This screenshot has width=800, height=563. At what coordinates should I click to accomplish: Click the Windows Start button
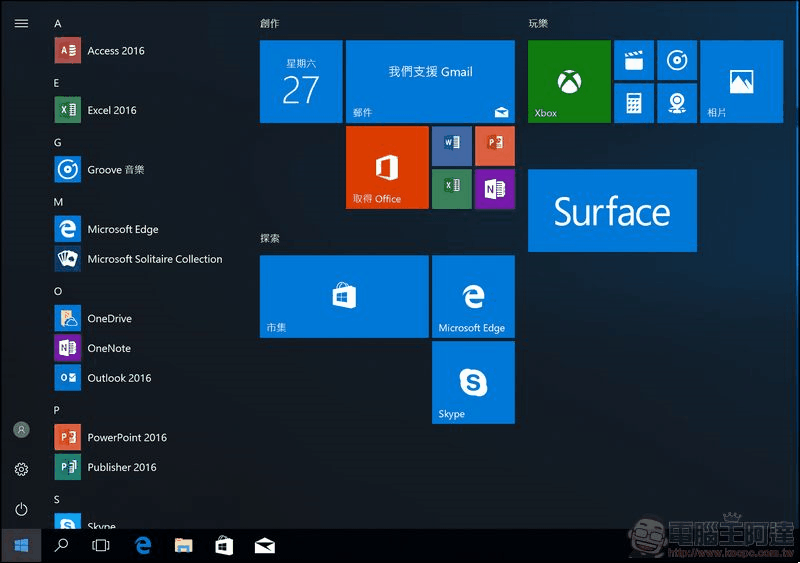[21, 546]
